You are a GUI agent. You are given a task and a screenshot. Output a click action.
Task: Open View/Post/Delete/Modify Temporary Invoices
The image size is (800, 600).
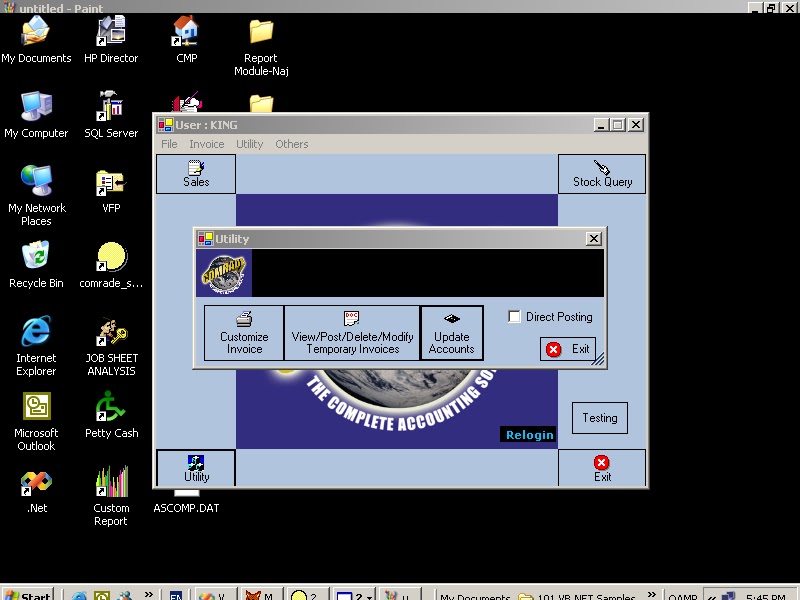[352, 332]
